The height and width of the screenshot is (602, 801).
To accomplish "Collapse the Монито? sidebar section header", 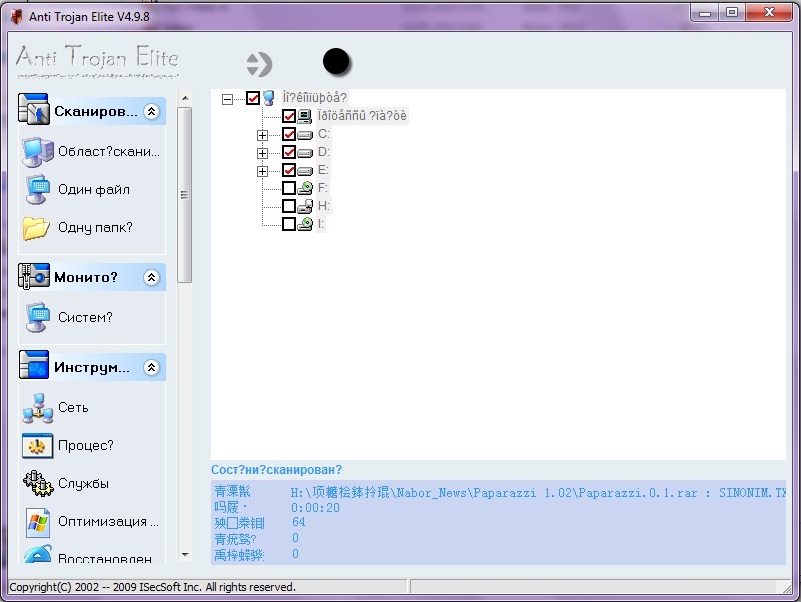I will (152, 277).
